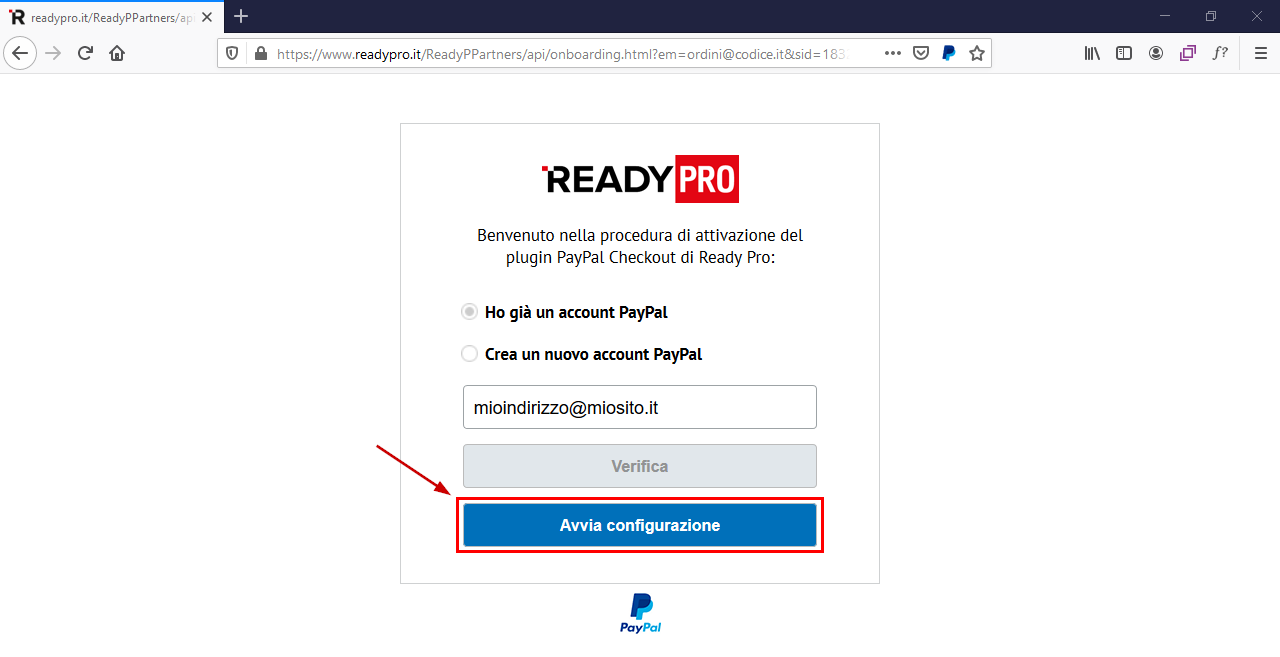Close the readypro.it tab
The height and width of the screenshot is (657, 1280).
coord(207,17)
